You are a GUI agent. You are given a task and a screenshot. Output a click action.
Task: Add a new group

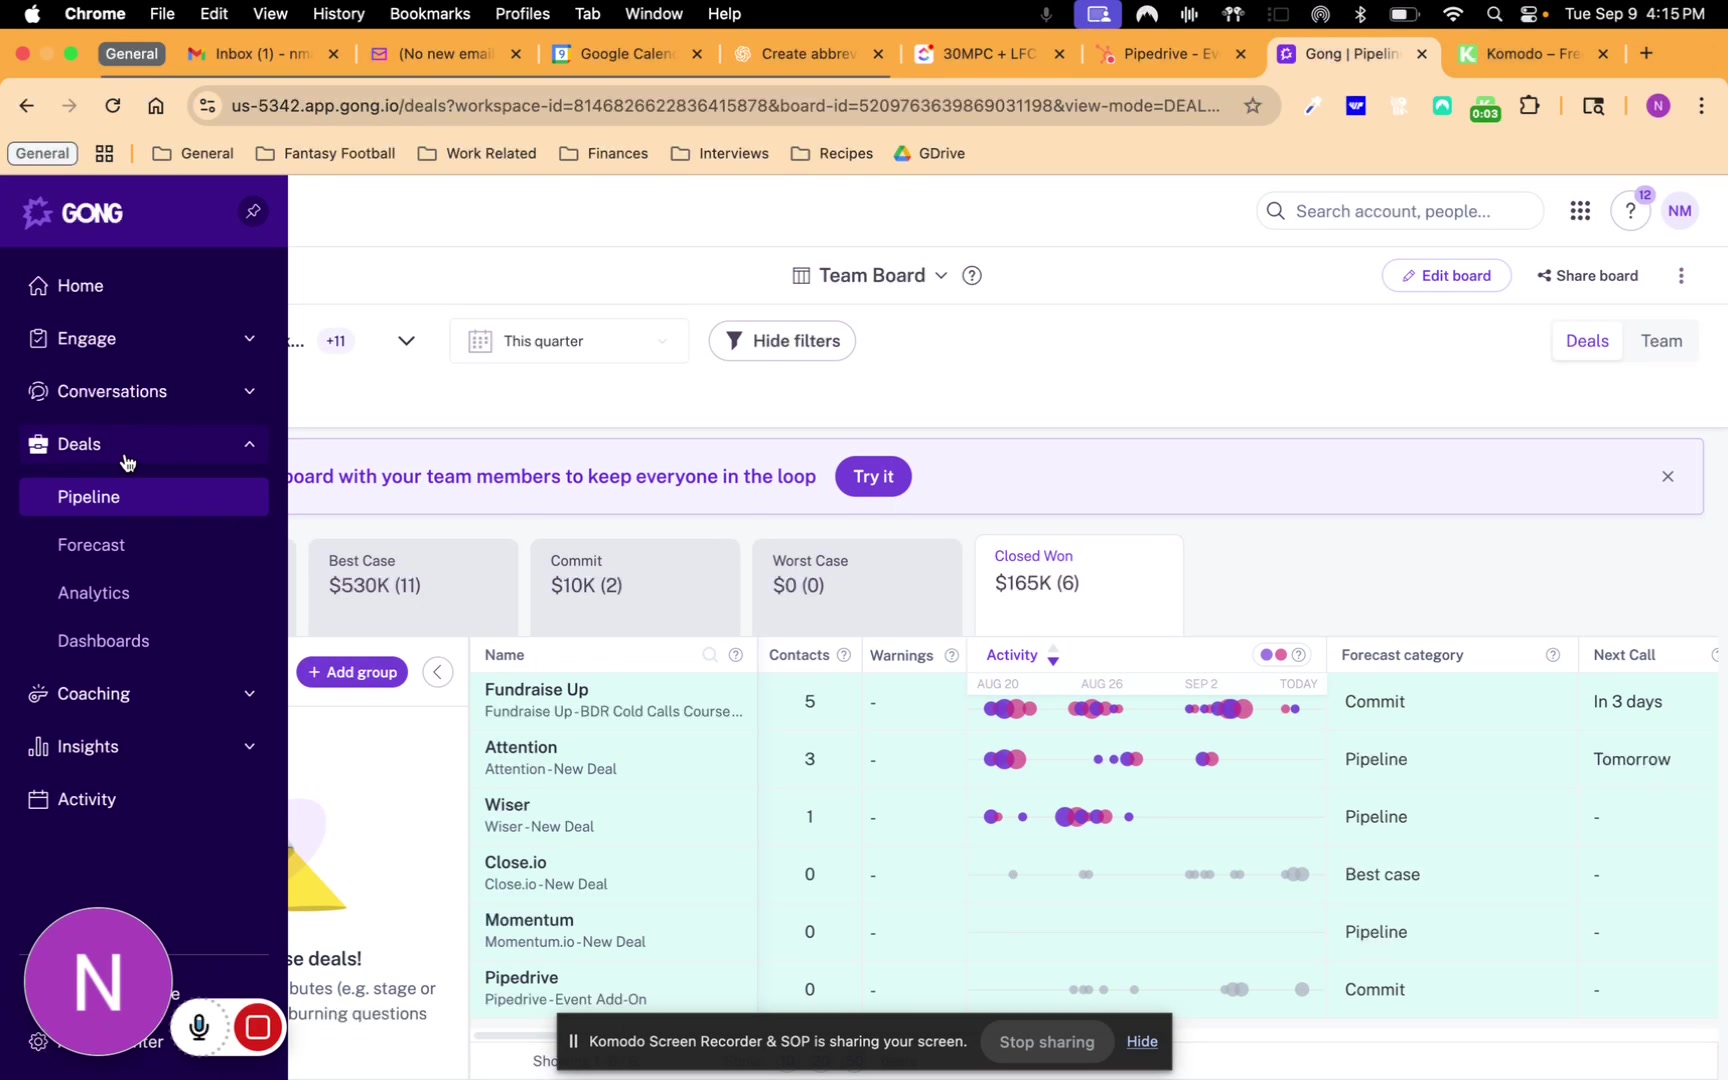tap(352, 672)
